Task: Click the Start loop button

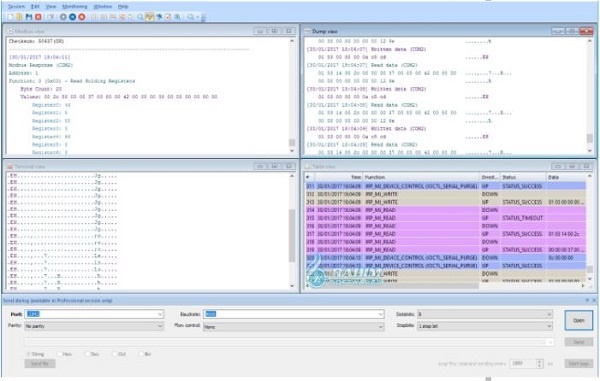Action: click(x=579, y=363)
